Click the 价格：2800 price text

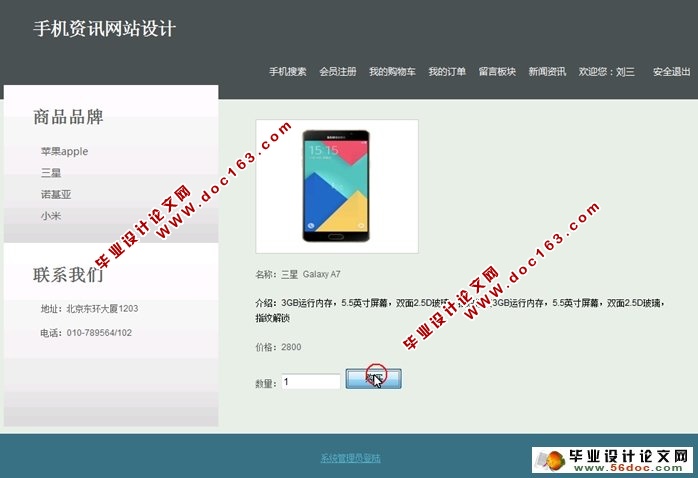(278, 347)
